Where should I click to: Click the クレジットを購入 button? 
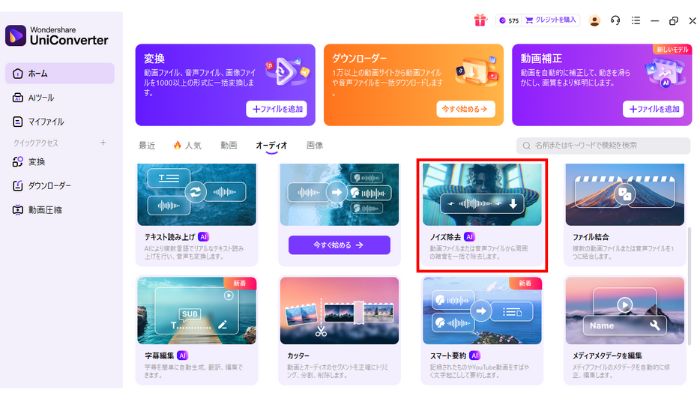(550, 20)
